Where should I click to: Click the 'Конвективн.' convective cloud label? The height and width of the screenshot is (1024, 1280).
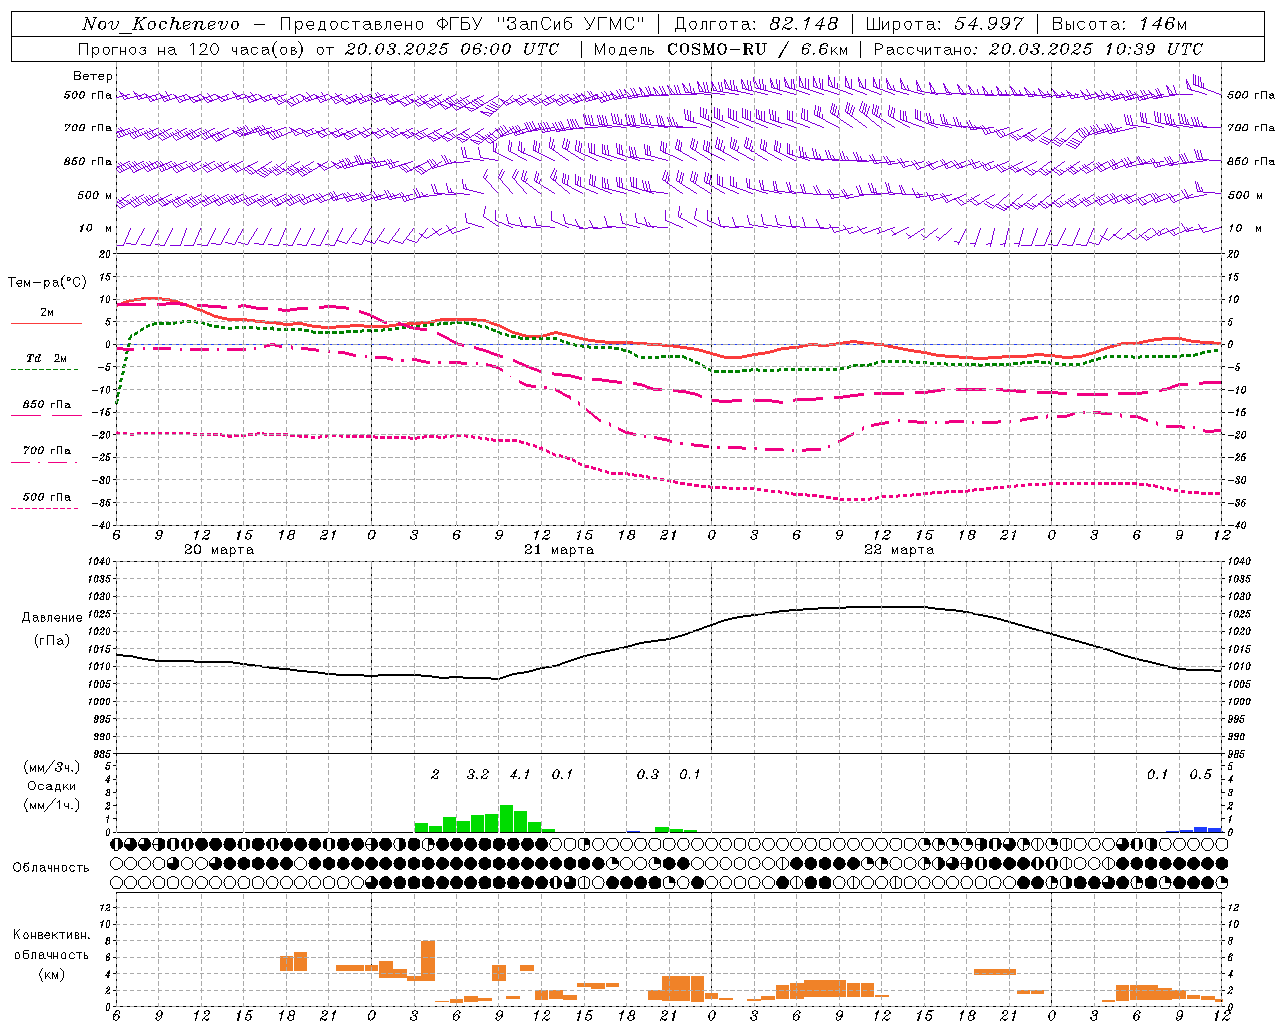coord(51,935)
